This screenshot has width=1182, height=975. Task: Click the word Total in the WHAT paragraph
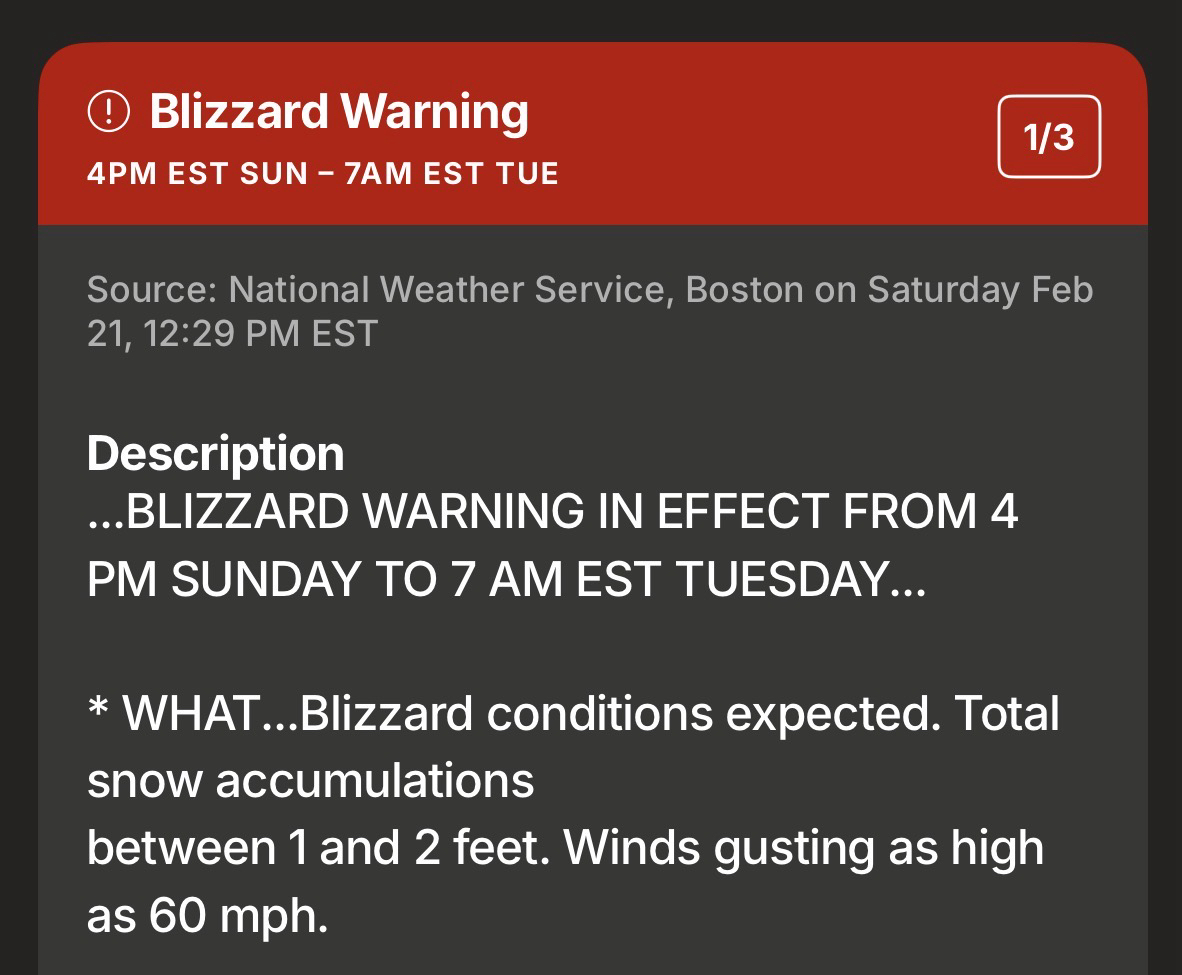[1006, 714]
